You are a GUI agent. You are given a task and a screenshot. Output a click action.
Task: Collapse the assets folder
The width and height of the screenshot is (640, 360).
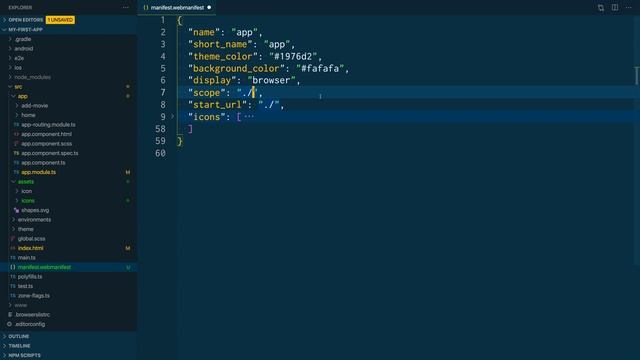click(25, 182)
